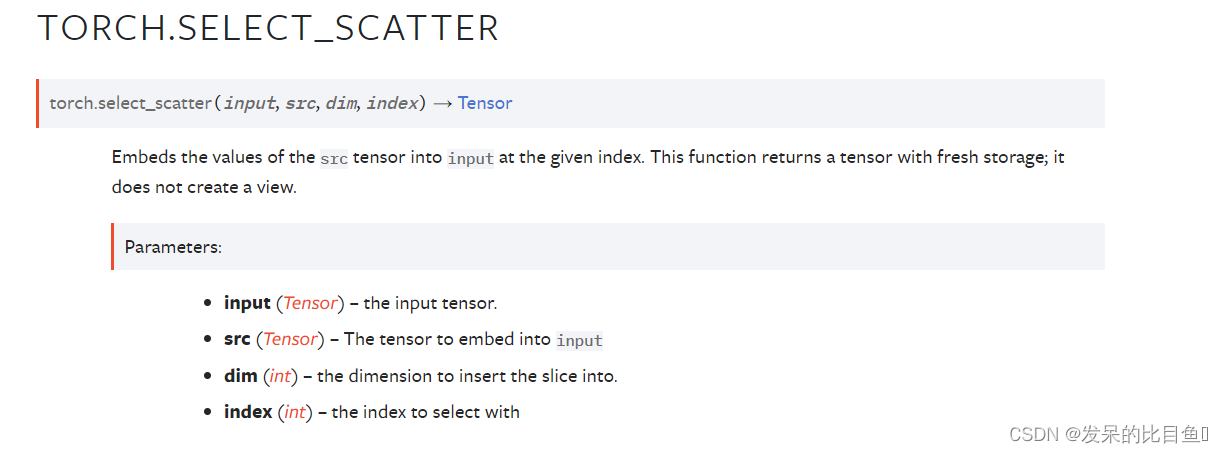This screenshot has width=1223, height=453.
Task: Click the src code tag in description
Action: 334,158
